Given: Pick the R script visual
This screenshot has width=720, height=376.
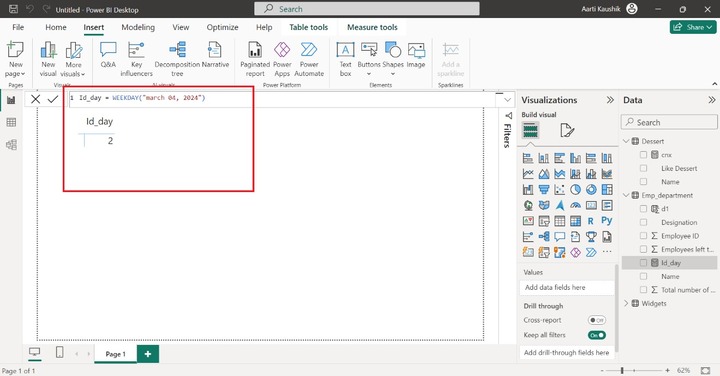Looking at the screenshot, I should pyautogui.click(x=591, y=221).
